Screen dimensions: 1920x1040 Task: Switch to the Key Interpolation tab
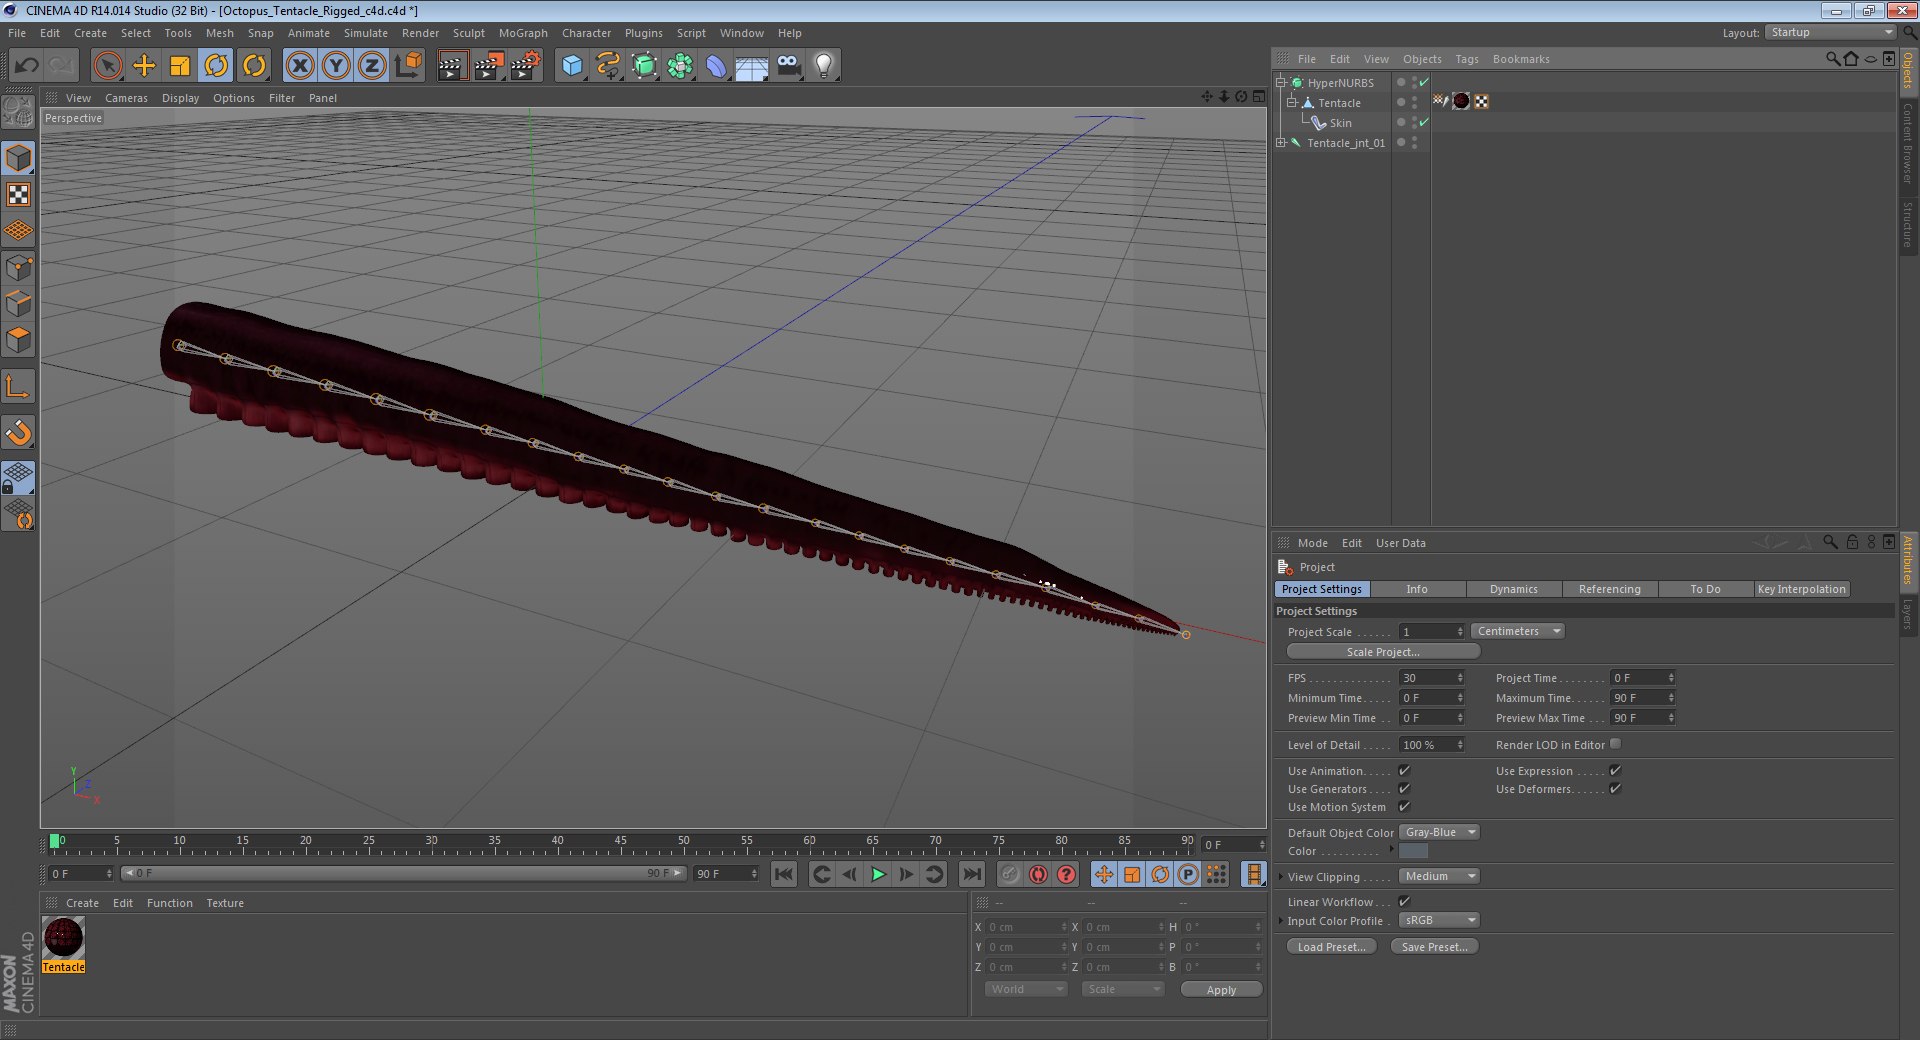[1802, 589]
